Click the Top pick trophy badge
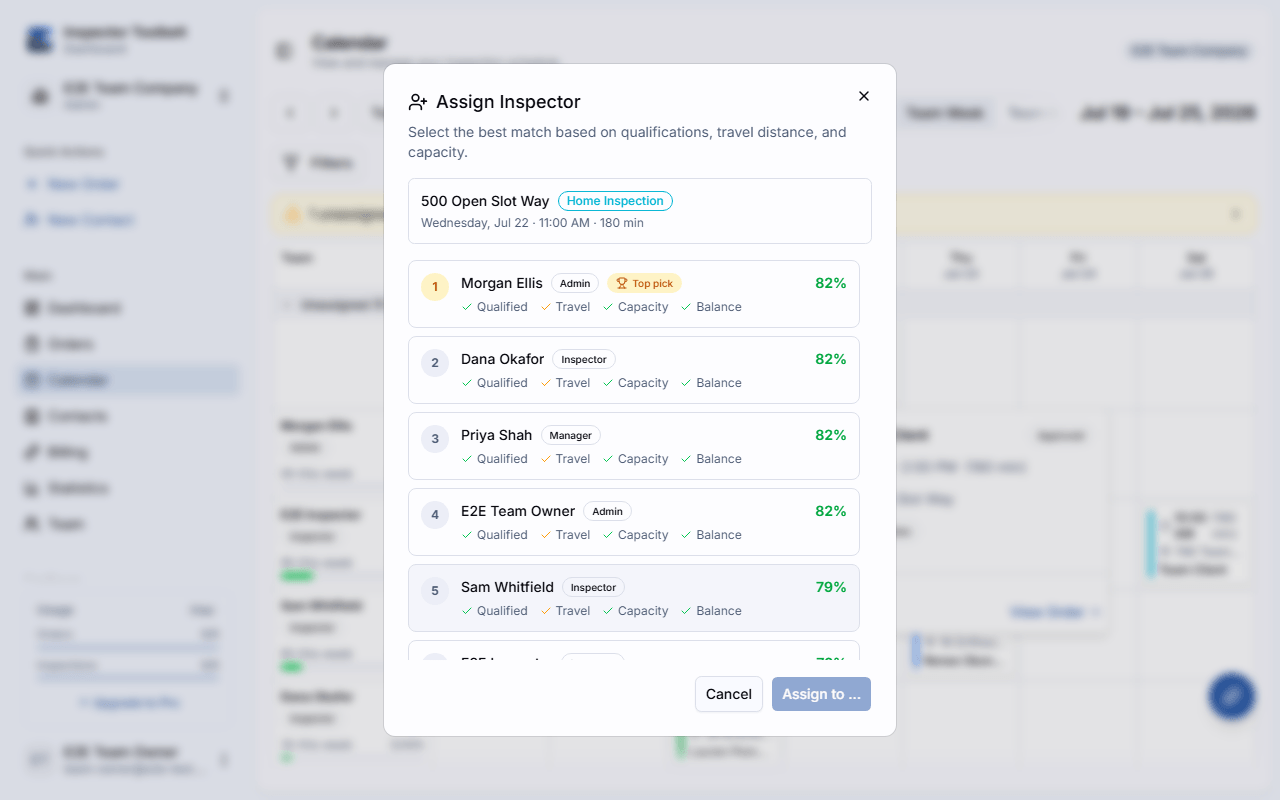Image resolution: width=1280 pixels, height=800 pixels. [x=644, y=283]
